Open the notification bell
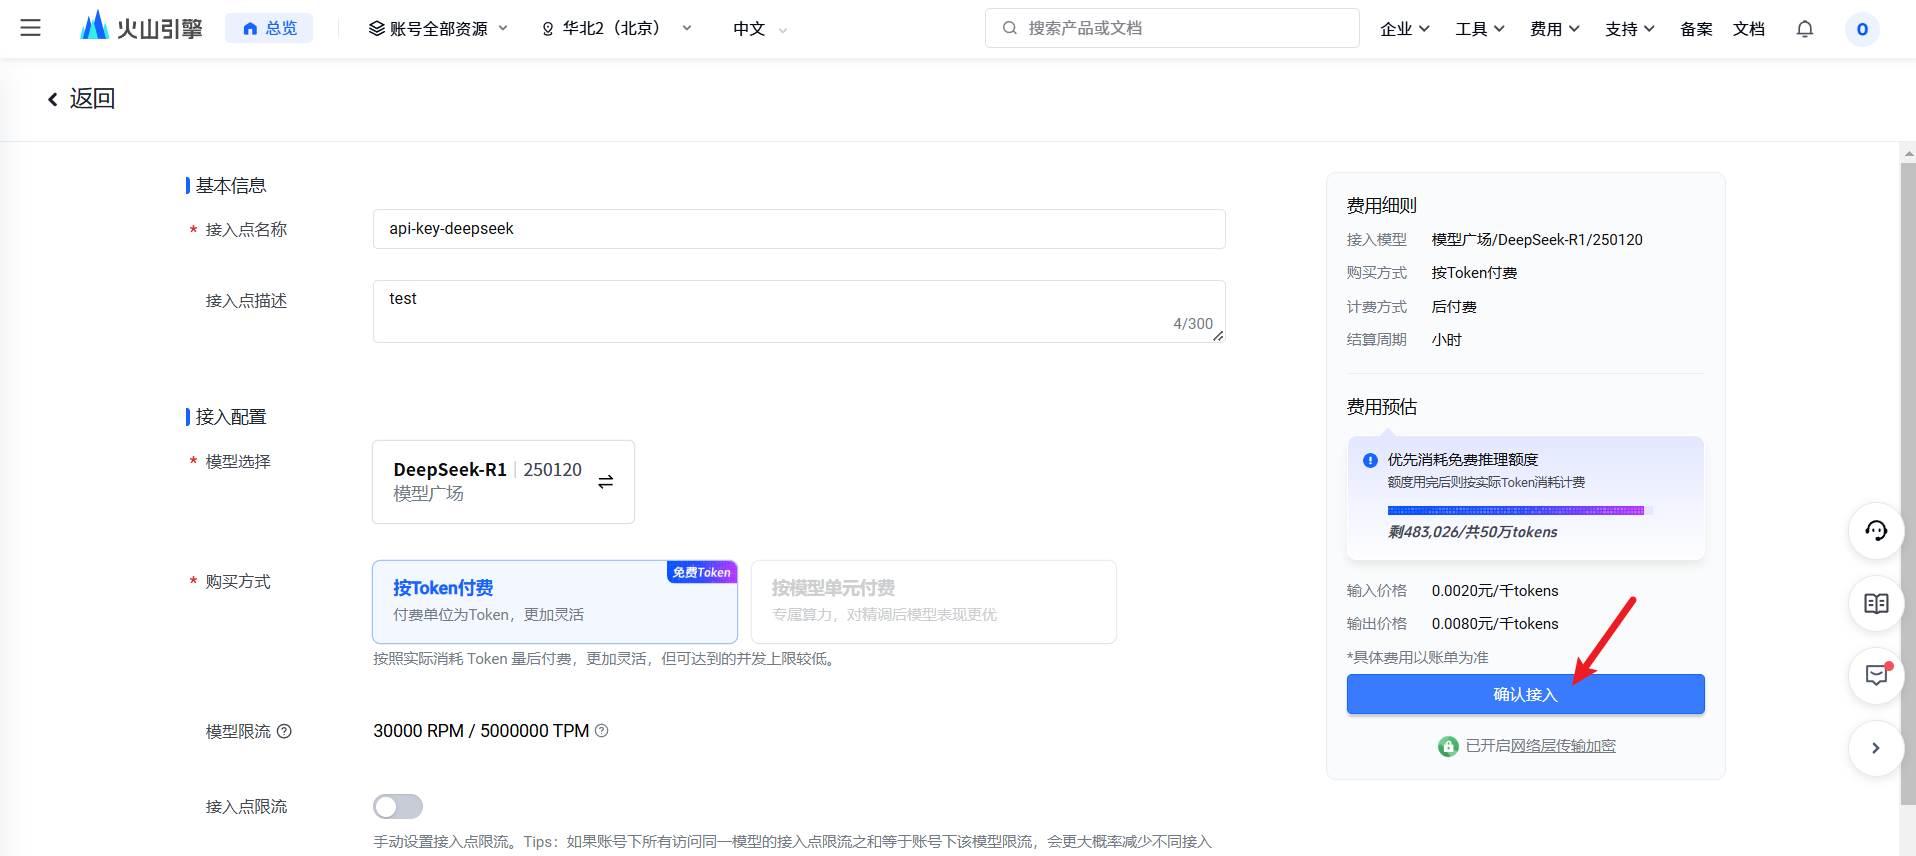The height and width of the screenshot is (856, 1916). tap(1804, 29)
